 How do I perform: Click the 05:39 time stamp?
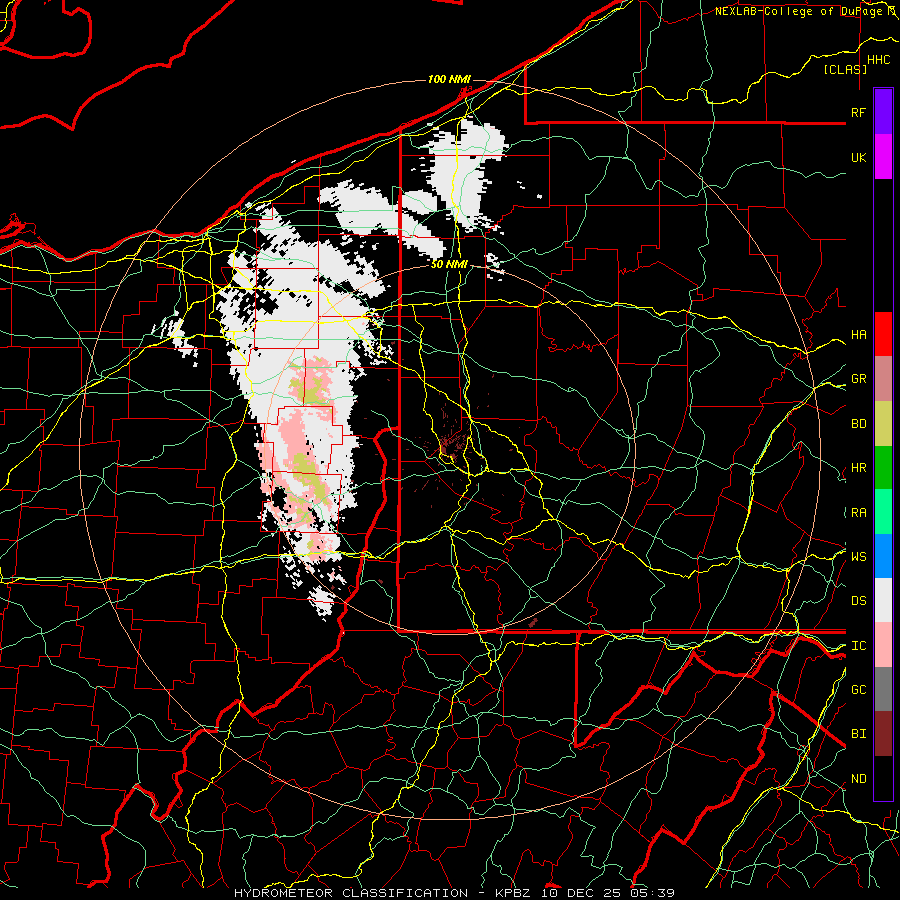[652, 893]
